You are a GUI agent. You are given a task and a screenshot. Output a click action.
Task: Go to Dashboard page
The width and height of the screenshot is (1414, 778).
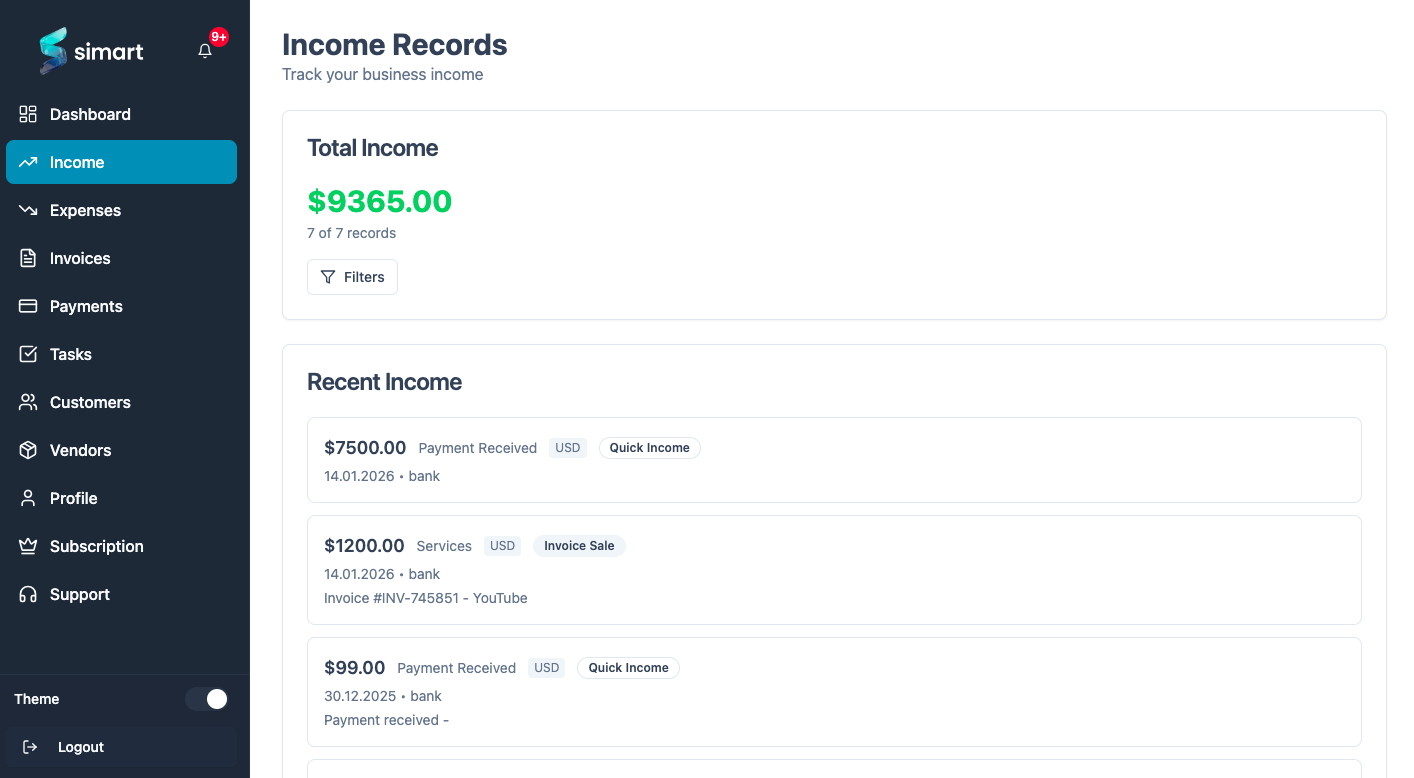point(121,114)
